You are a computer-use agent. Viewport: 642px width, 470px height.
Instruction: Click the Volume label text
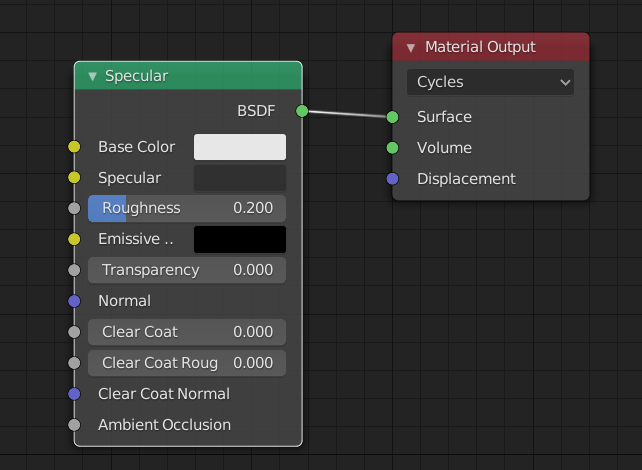444,148
